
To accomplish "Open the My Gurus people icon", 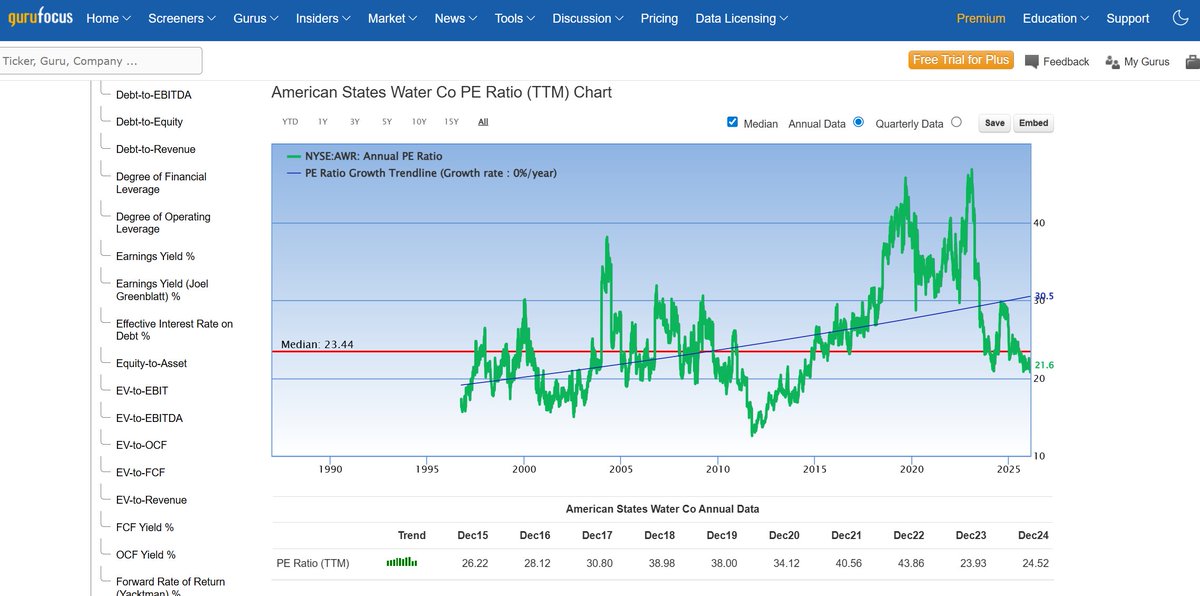I will click(x=1112, y=61).
